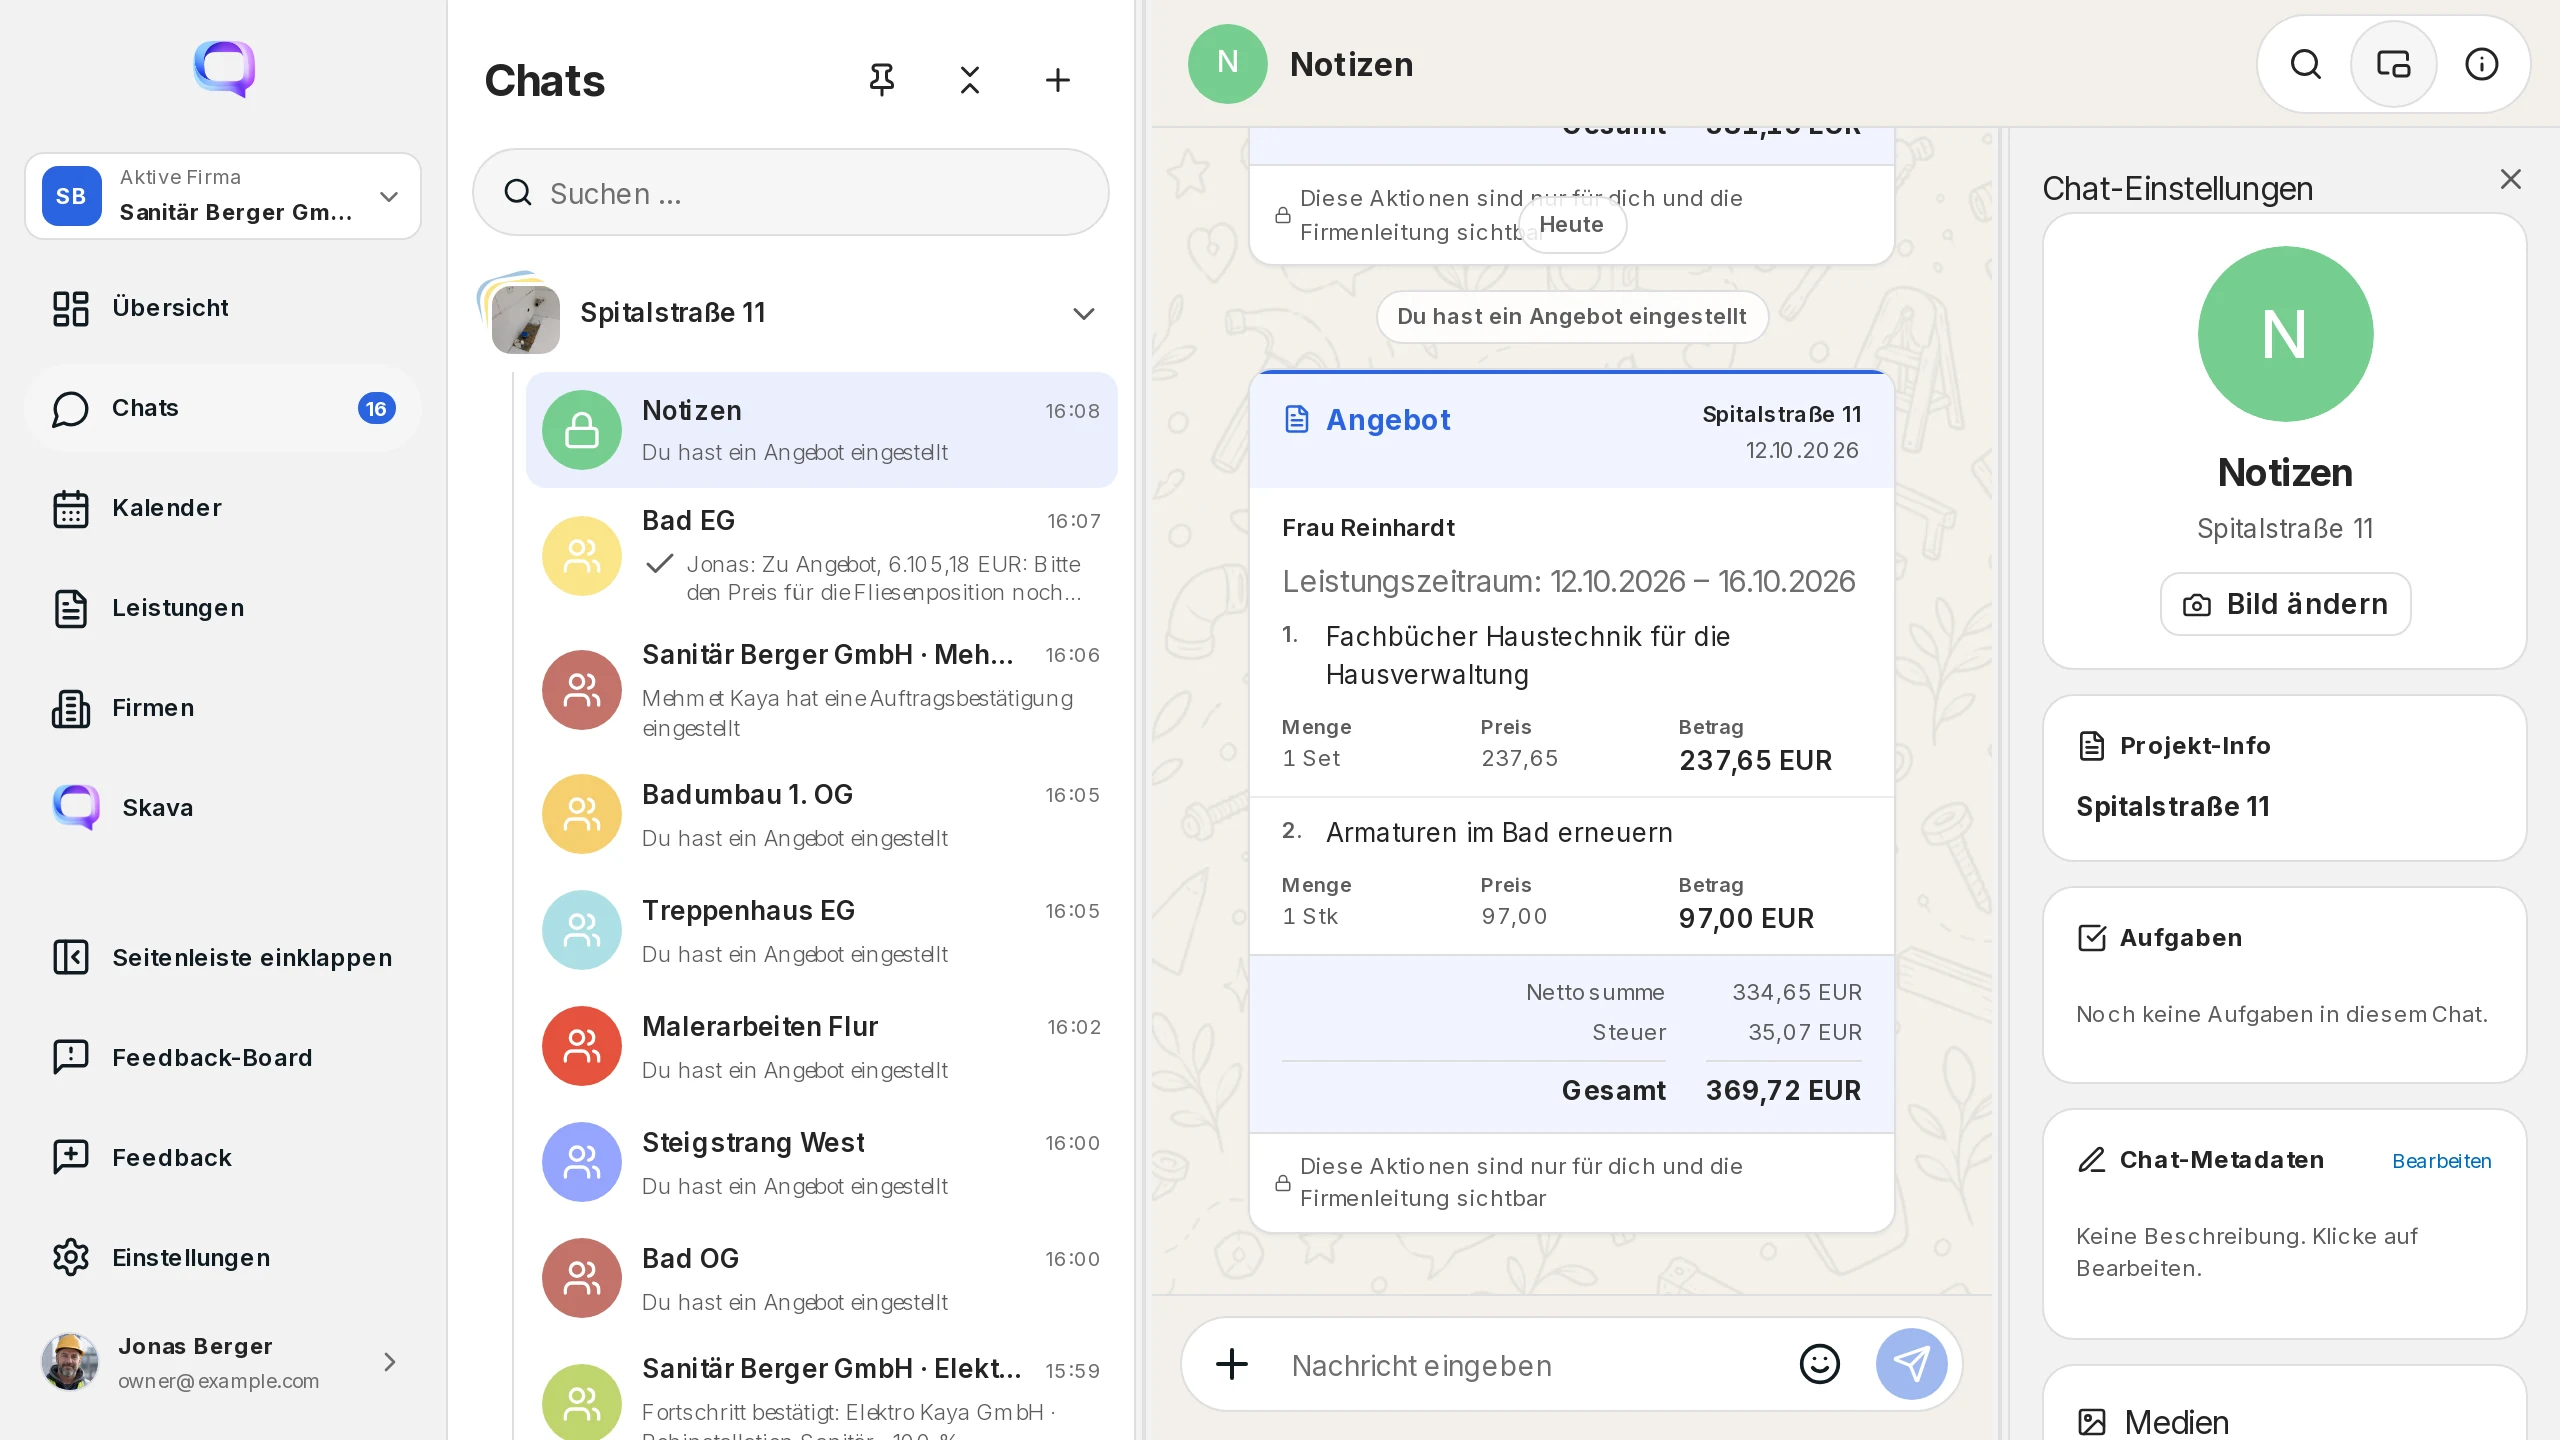Open the Feedback entry in sidebar
The width and height of the screenshot is (2560, 1440).
point(222,1158)
